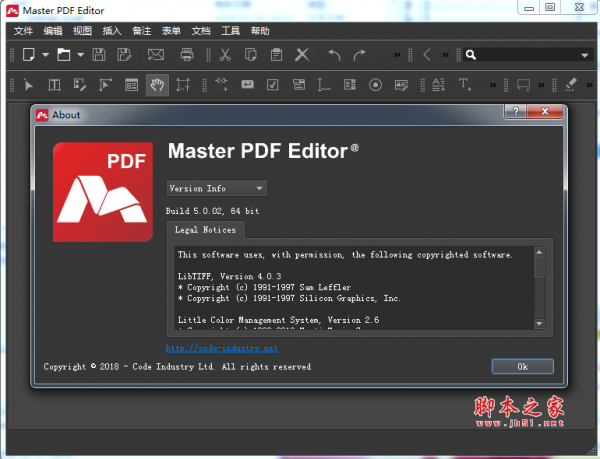
Task: Click the Print icon
Action: click(187, 55)
